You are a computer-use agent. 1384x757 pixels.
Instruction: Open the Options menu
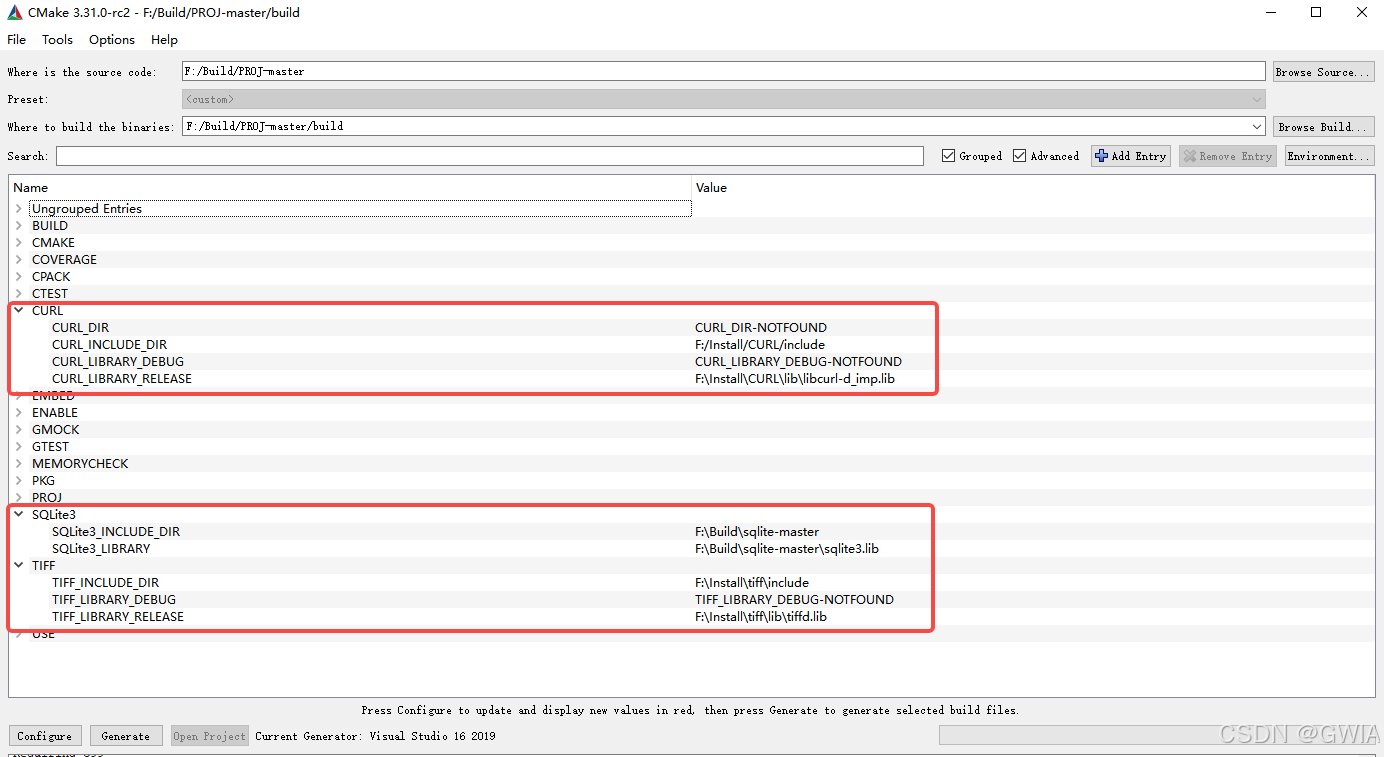pyautogui.click(x=112, y=40)
